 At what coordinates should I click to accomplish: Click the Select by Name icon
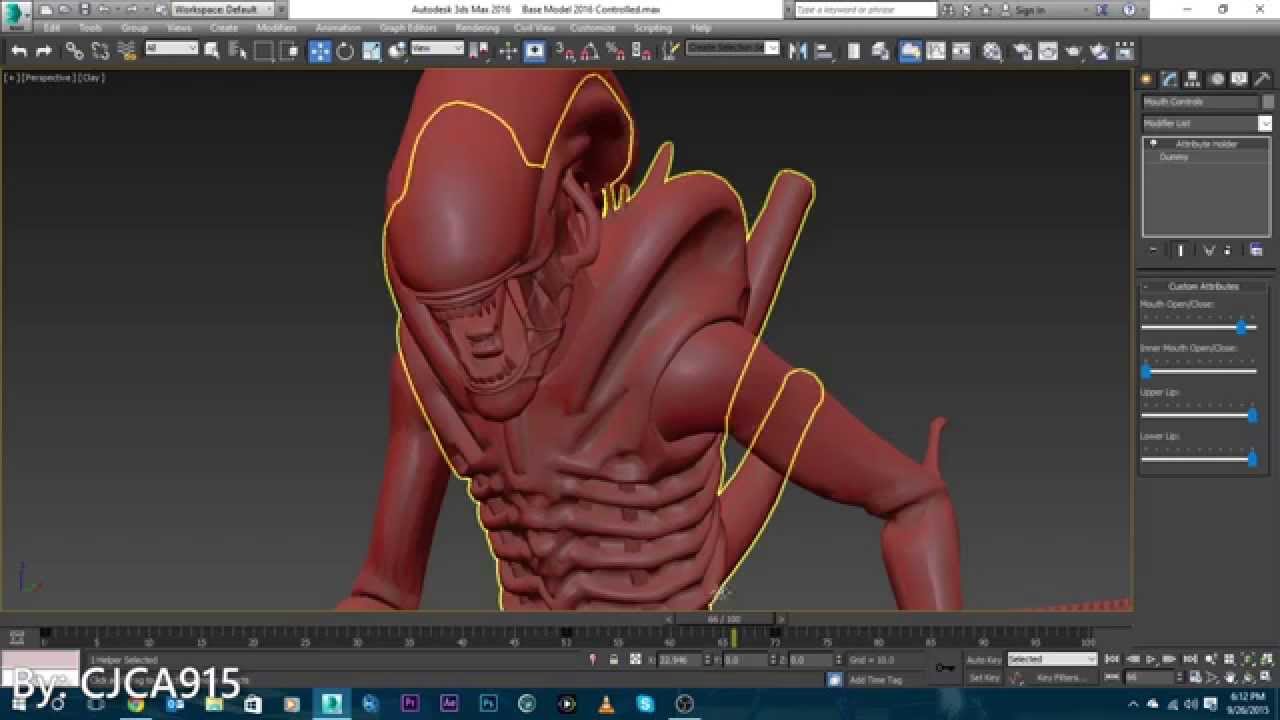tap(238, 51)
